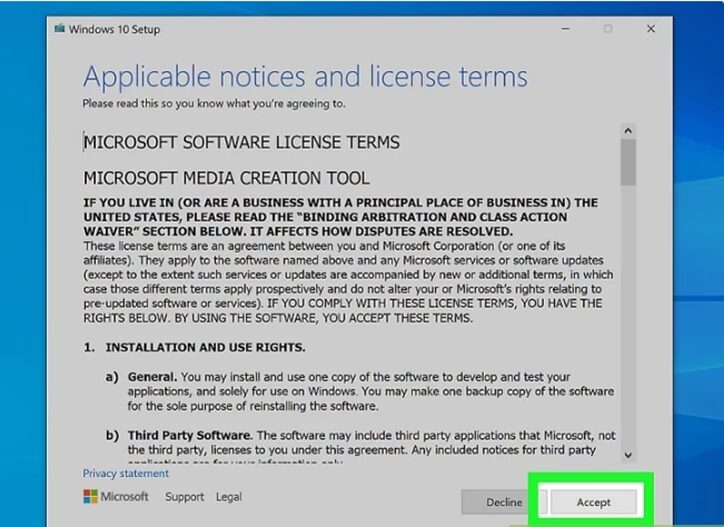Minimize the Windows 10 Setup window

pos(565,29)
